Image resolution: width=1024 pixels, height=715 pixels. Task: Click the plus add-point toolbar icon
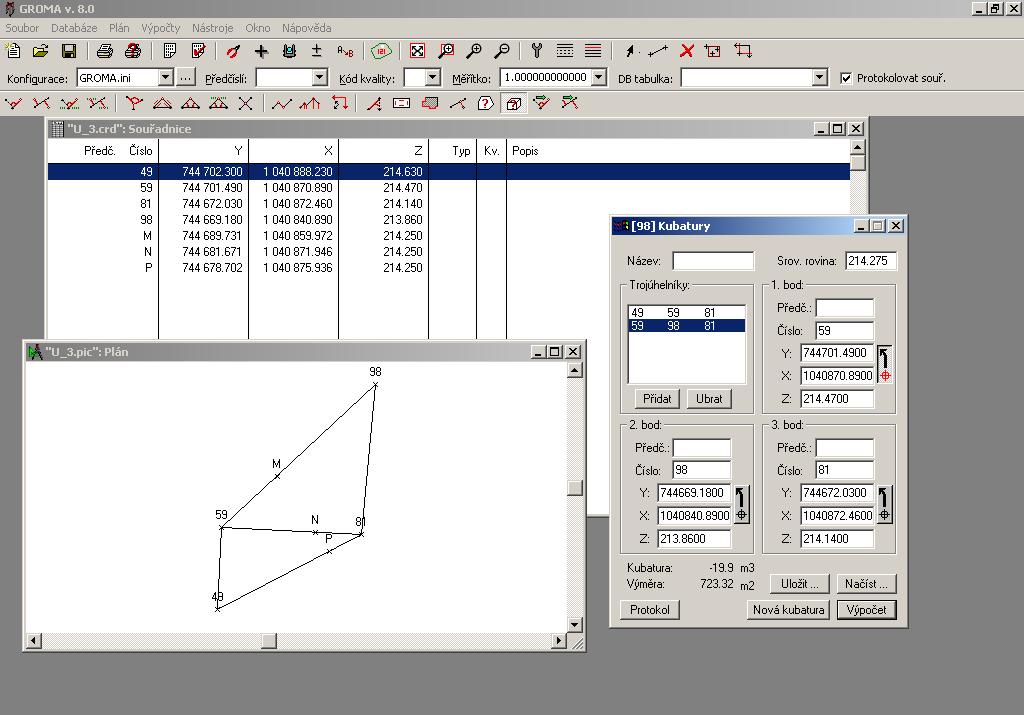coord(261,51)
